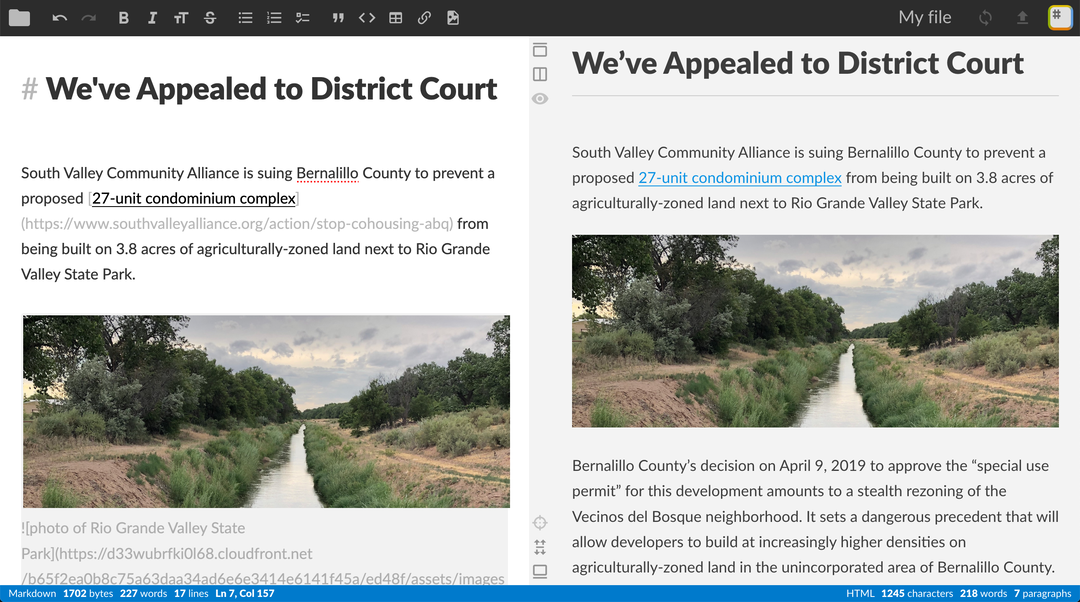Open the StackEdit menu hash icon
The height and width of the screenshot is (602, 1080).
1059,18
